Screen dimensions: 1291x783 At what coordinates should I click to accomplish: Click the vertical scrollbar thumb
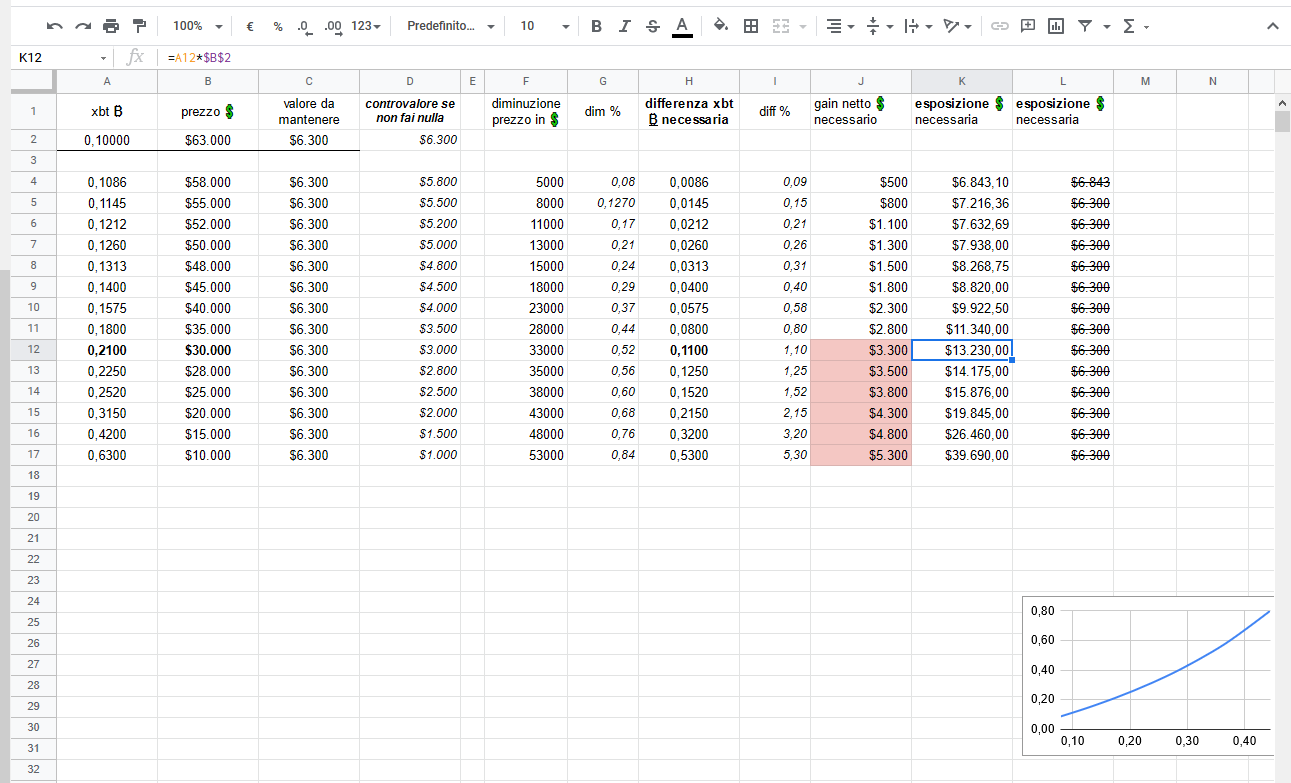(1282, 122)
